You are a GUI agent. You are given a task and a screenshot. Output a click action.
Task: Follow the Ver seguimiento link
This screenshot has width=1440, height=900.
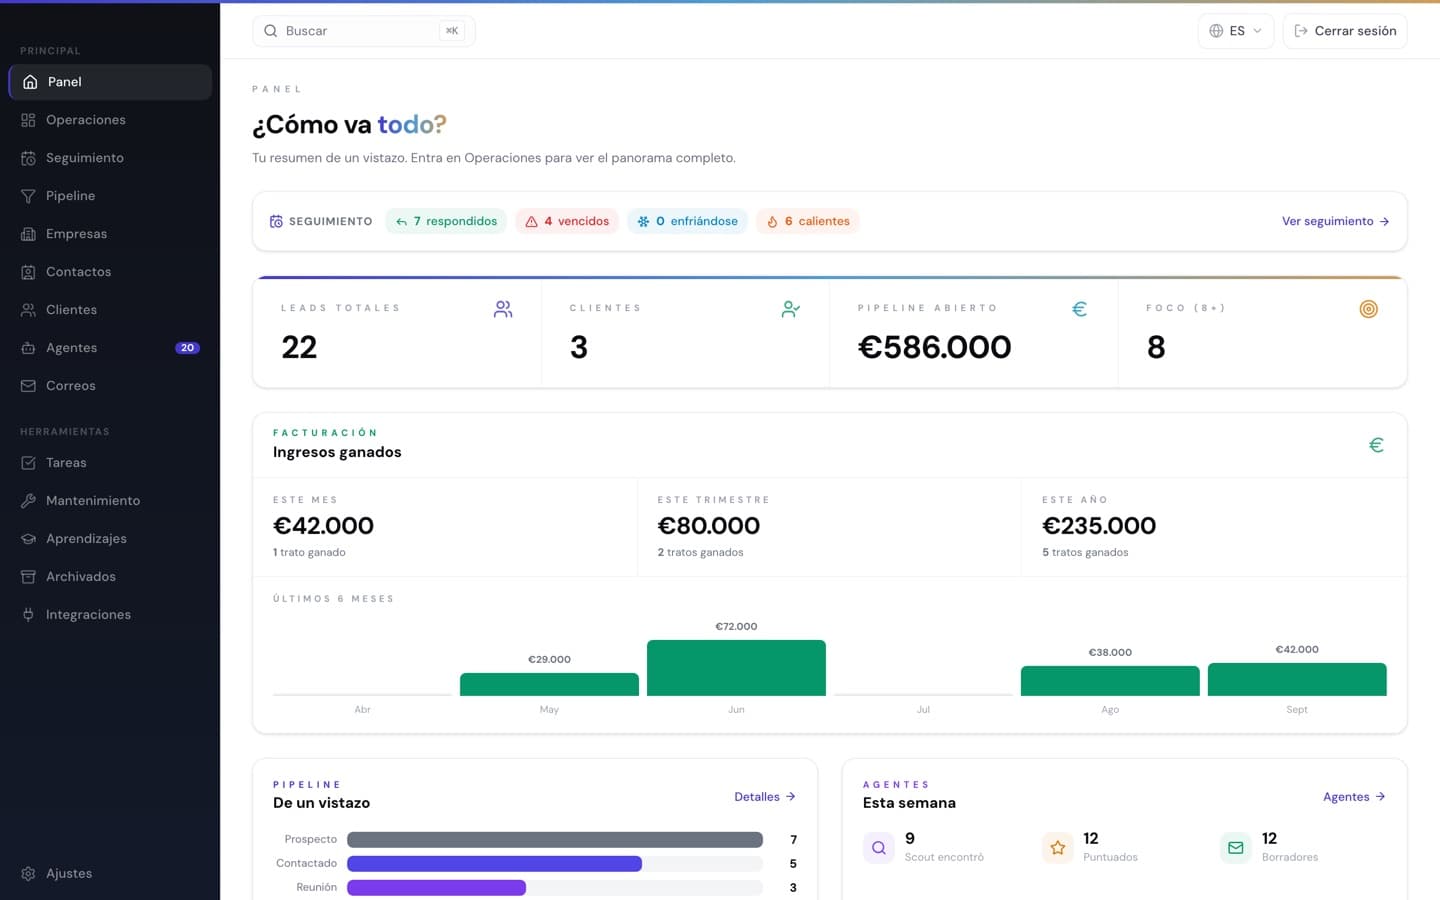tap(1336, 221)
